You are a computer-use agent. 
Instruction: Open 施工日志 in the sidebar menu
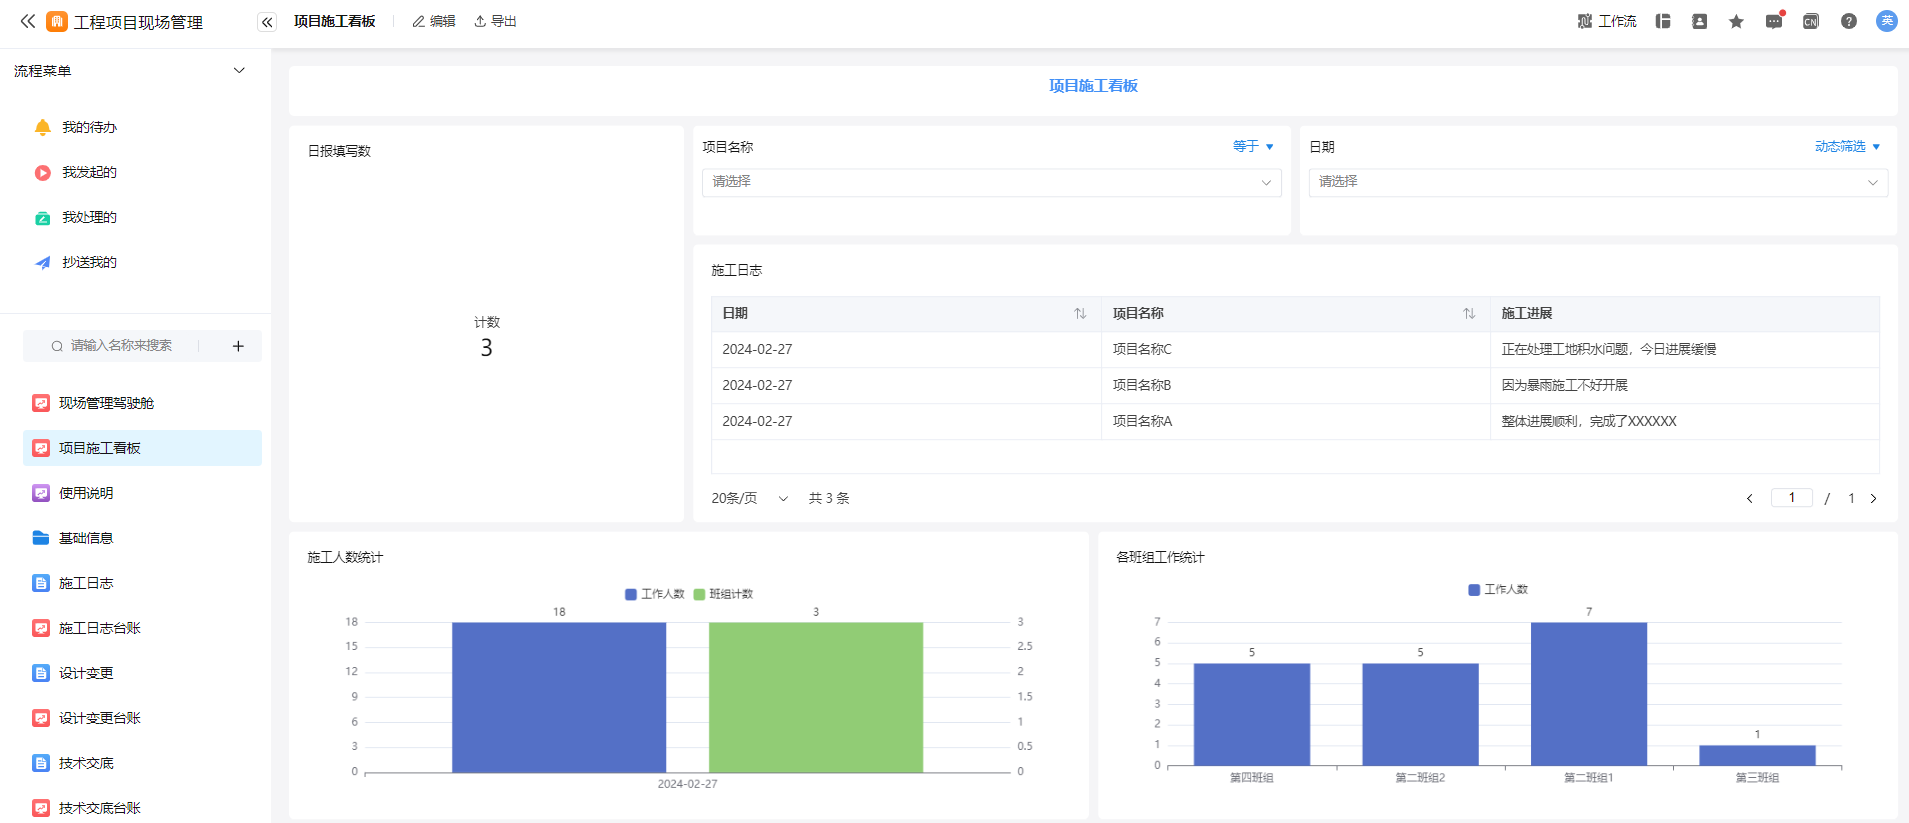click(x=86, y=583)
